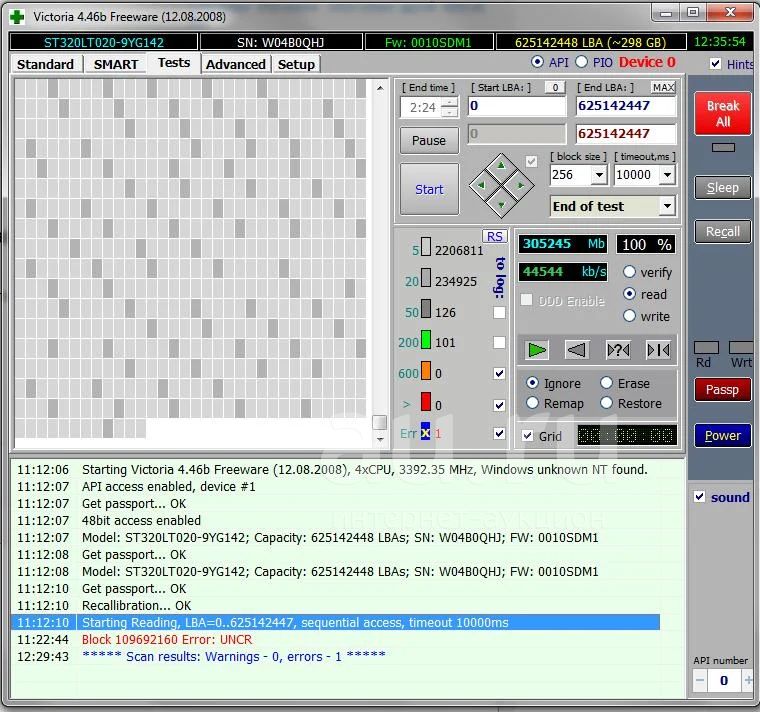
Task: Select the highlighted Starting Reading log line
Action: [335, 622]
